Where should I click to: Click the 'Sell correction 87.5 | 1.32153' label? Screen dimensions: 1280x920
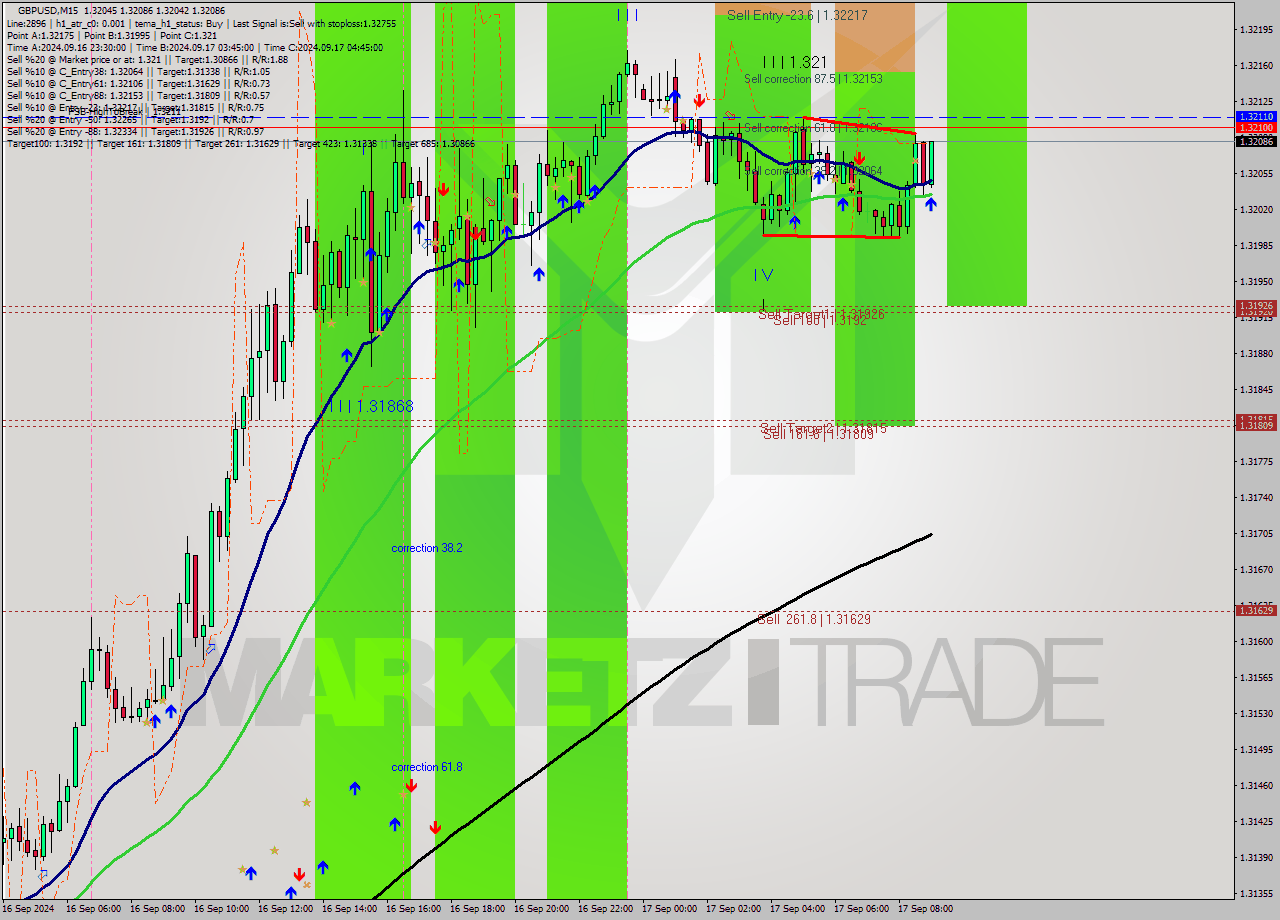813,78
